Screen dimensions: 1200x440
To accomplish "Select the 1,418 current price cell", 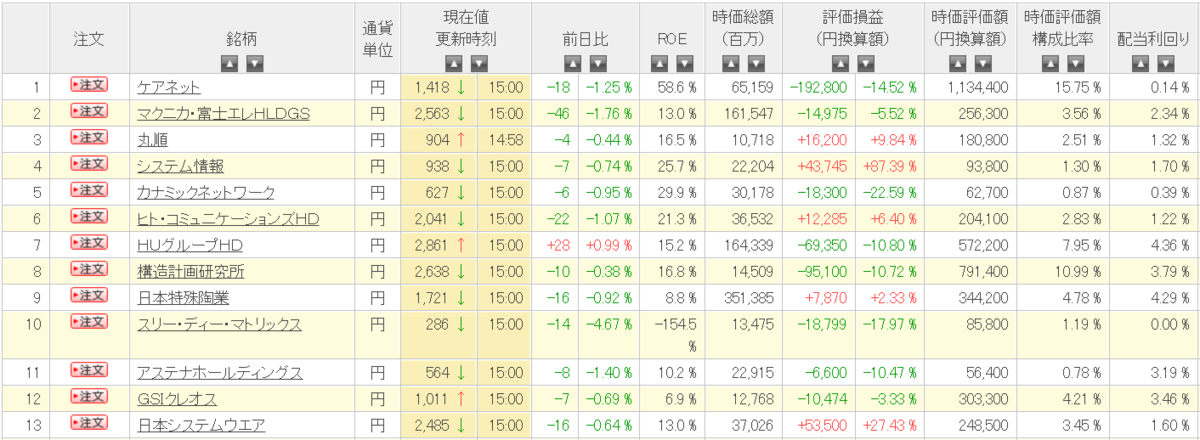I will (438, 88).
